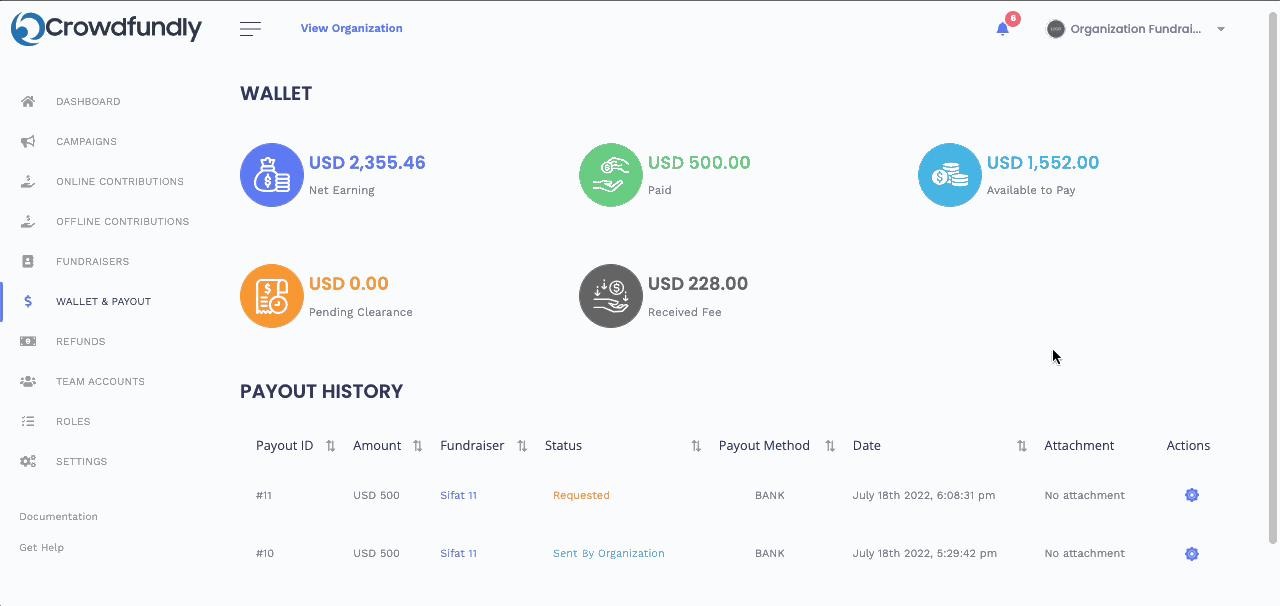Click the USD 500.00 paid value
This screenshot has width=1280, height=606.
(699, 163)
